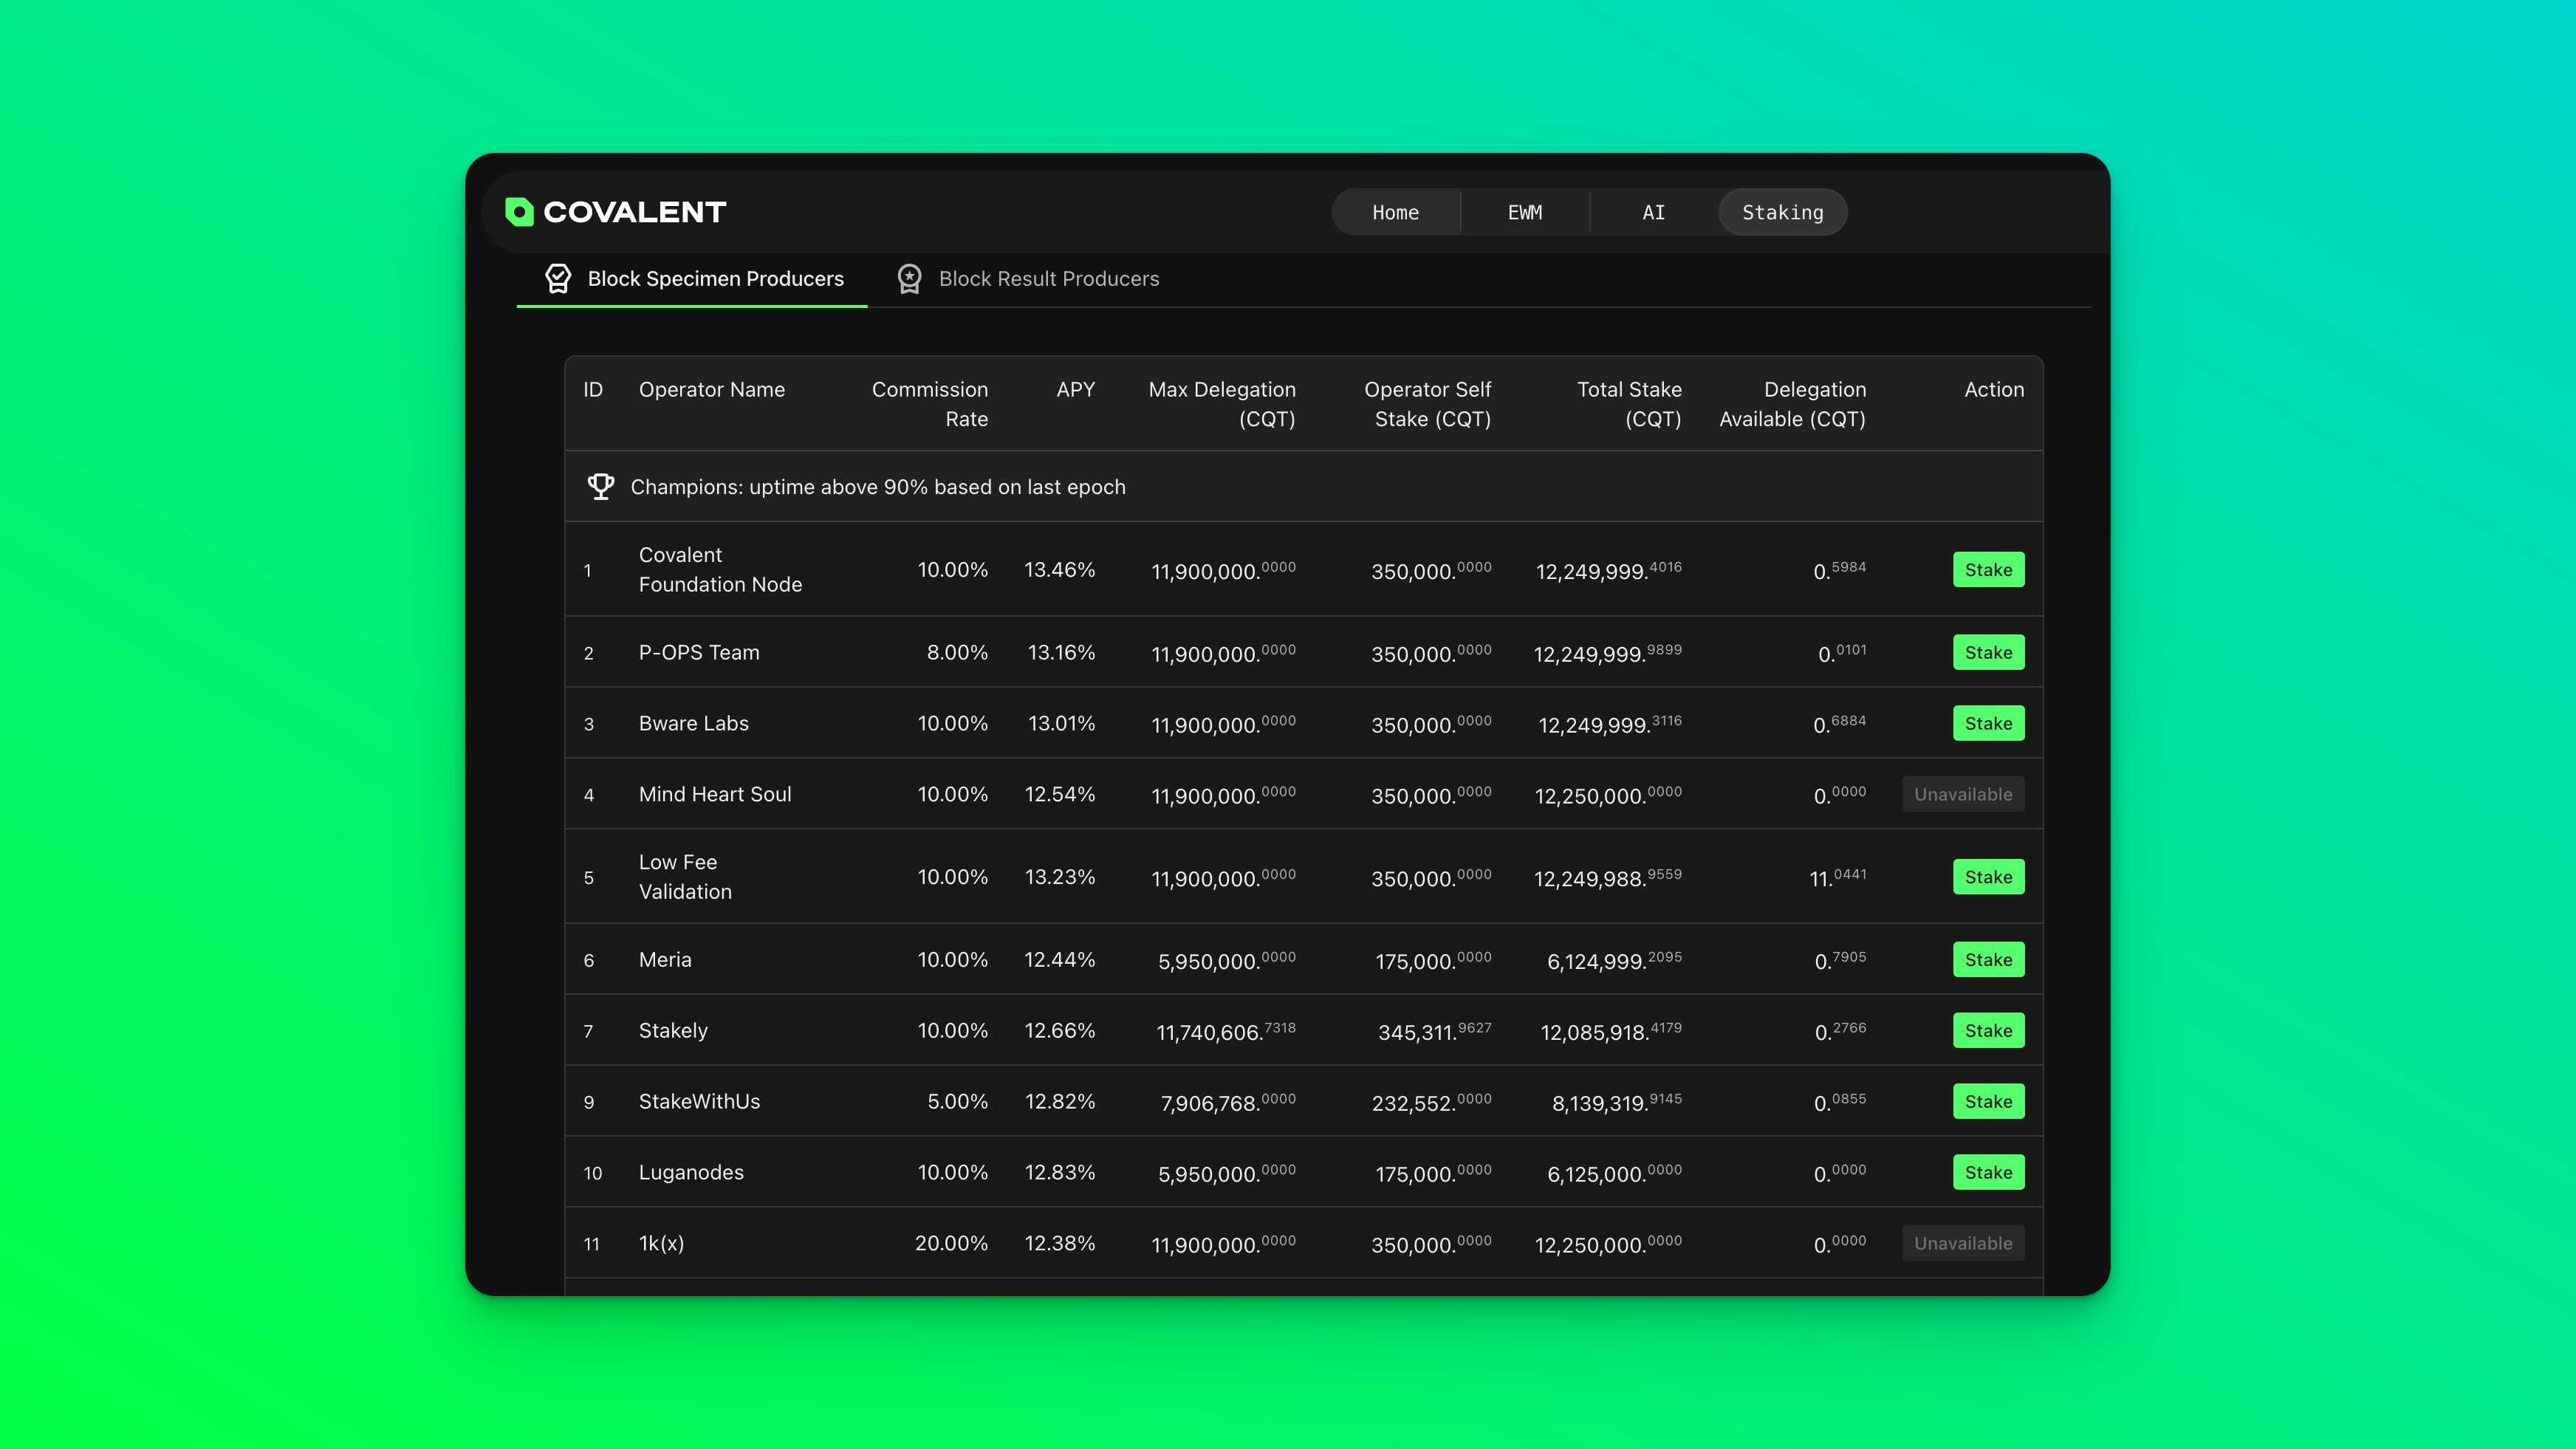Screen dimensions: 2576x1449
Task: Click the Action column header
Action: (1994, 390)
